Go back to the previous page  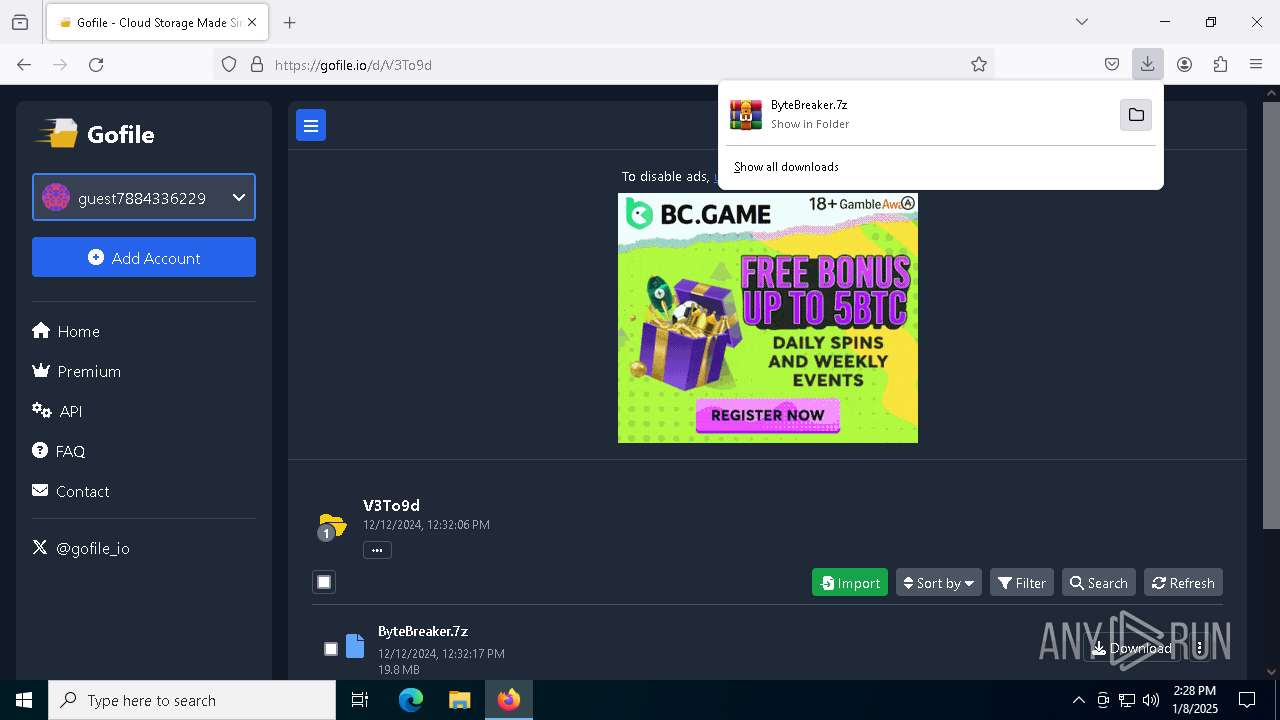tap(24, 65)
